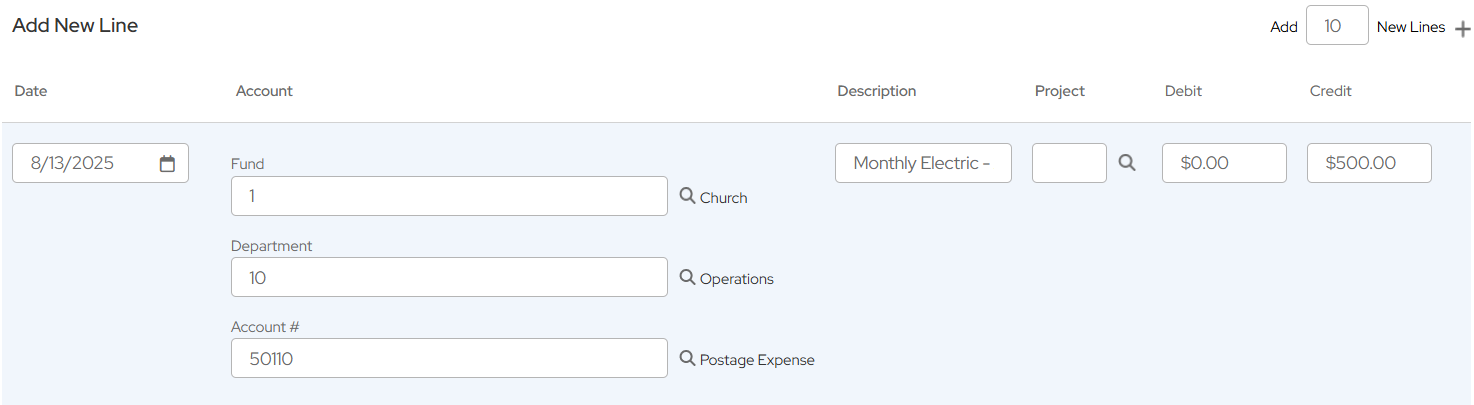Select the Description column header
The height and width of the screenshot is (405, 1474).
(x=876, y=91)
